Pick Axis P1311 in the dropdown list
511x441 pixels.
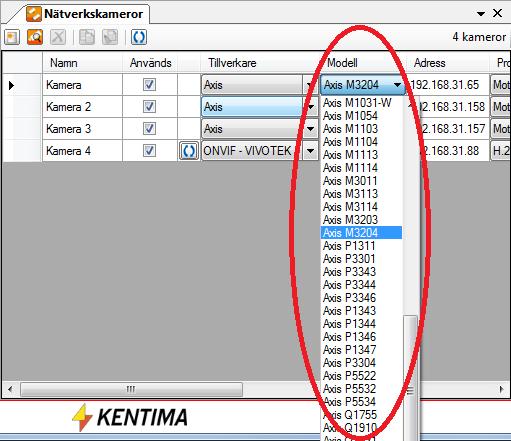coord(361,246)
